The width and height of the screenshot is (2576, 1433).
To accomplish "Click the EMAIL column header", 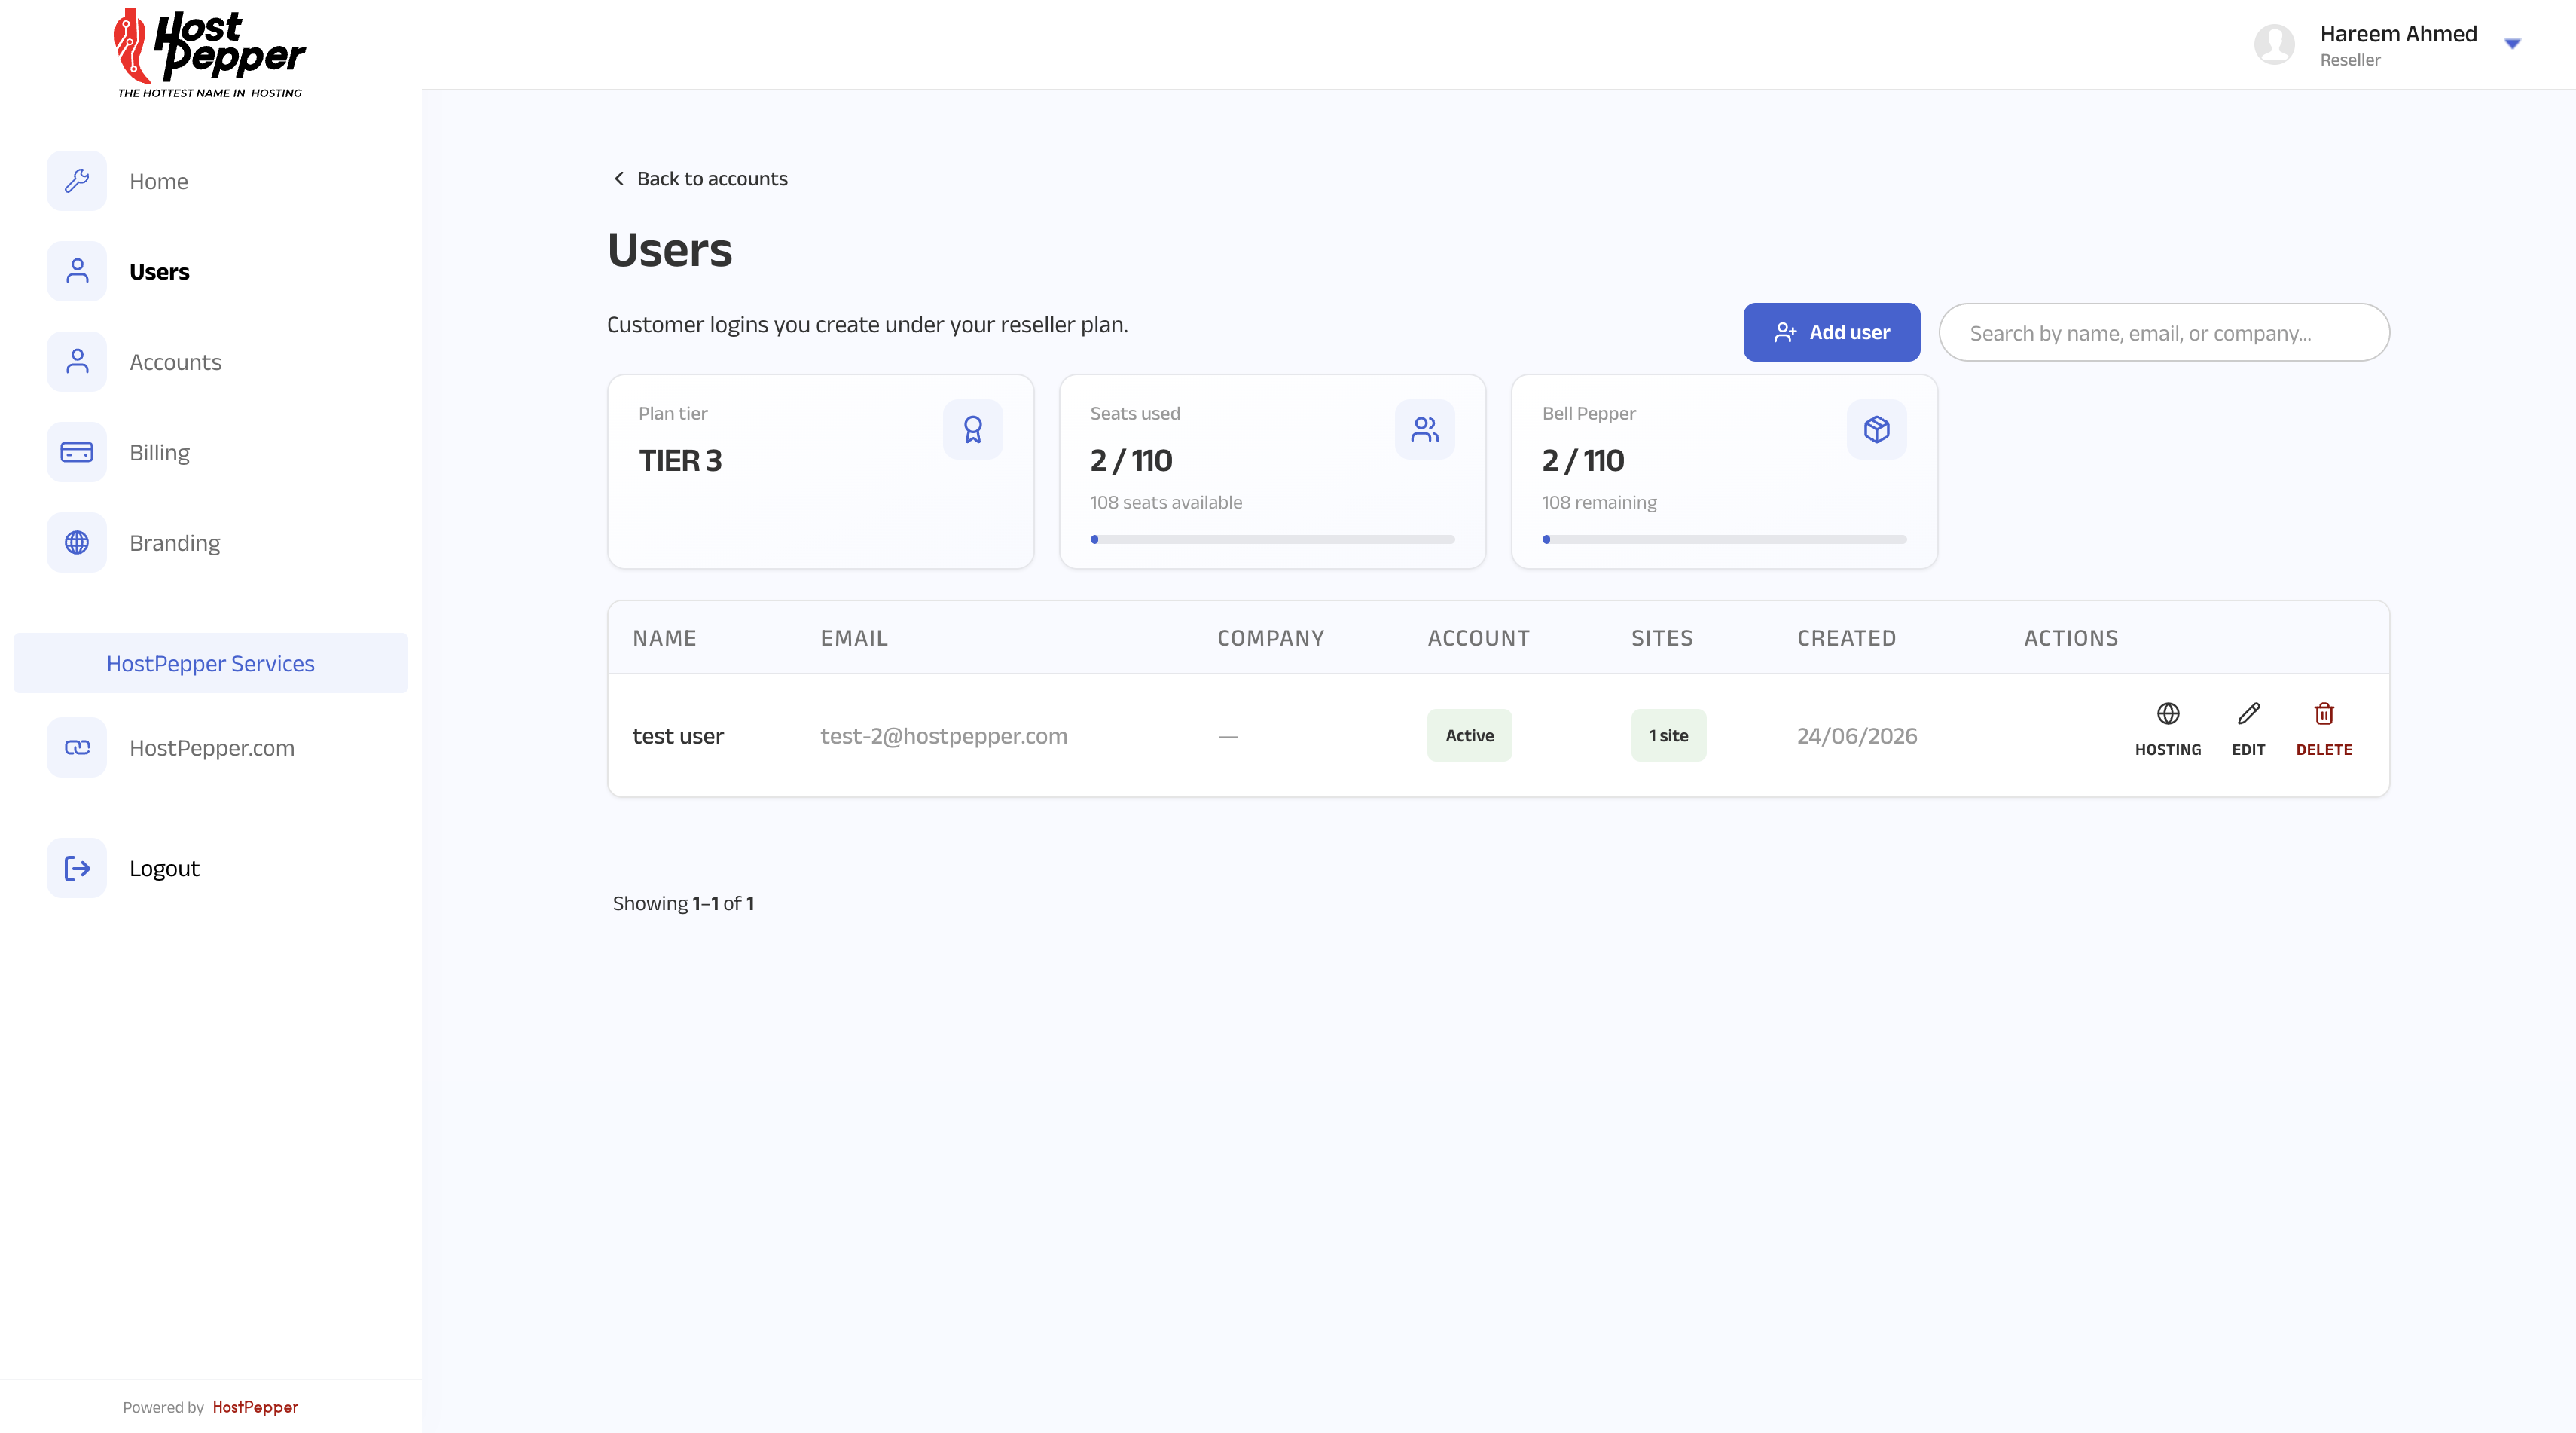I will 854,638.
